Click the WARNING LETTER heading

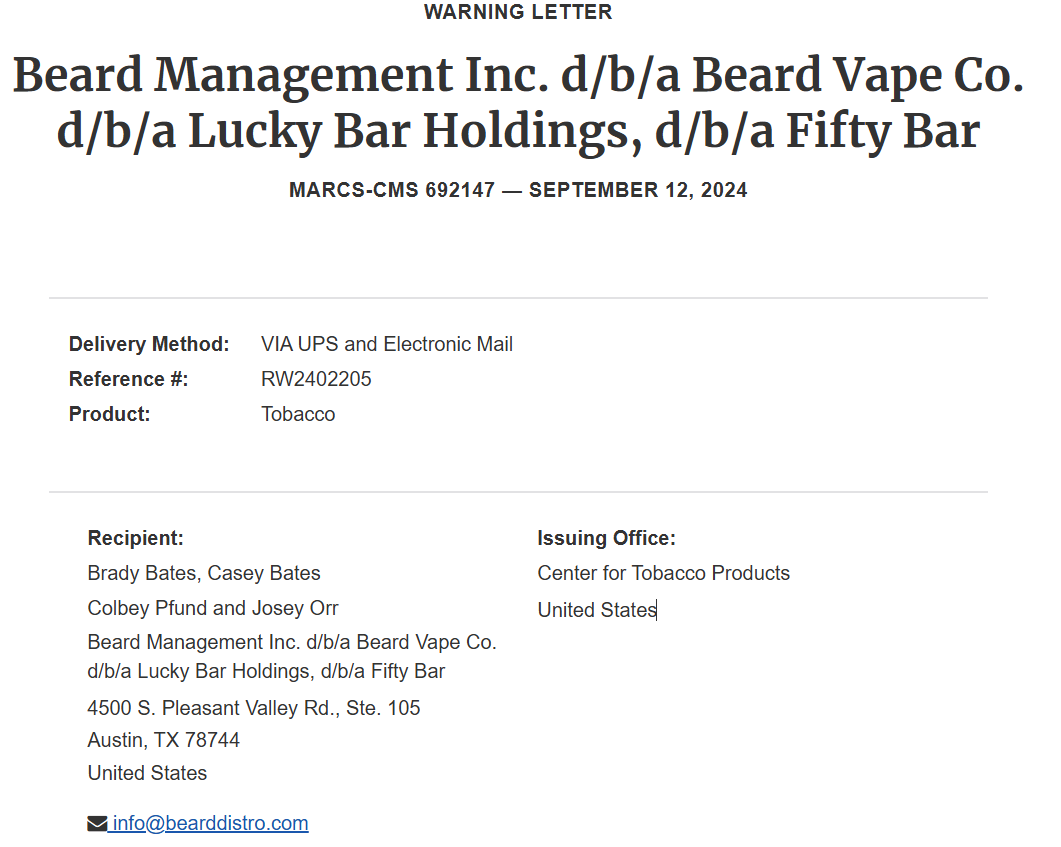point(518,12)
